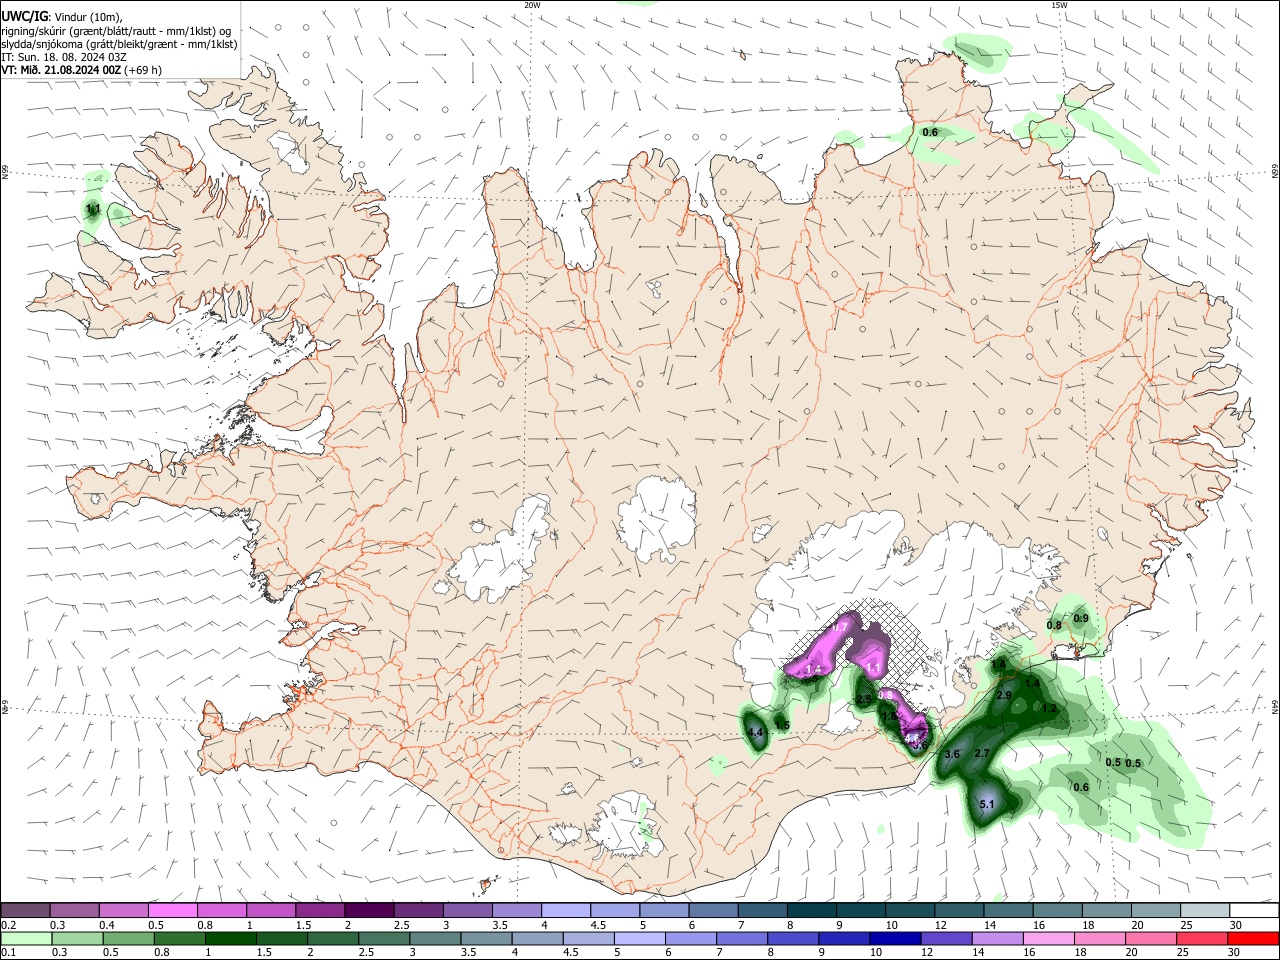Select the 2.7 precipitation value label
This screenshot has height=960, width=1280.
[x=982, y=753]
